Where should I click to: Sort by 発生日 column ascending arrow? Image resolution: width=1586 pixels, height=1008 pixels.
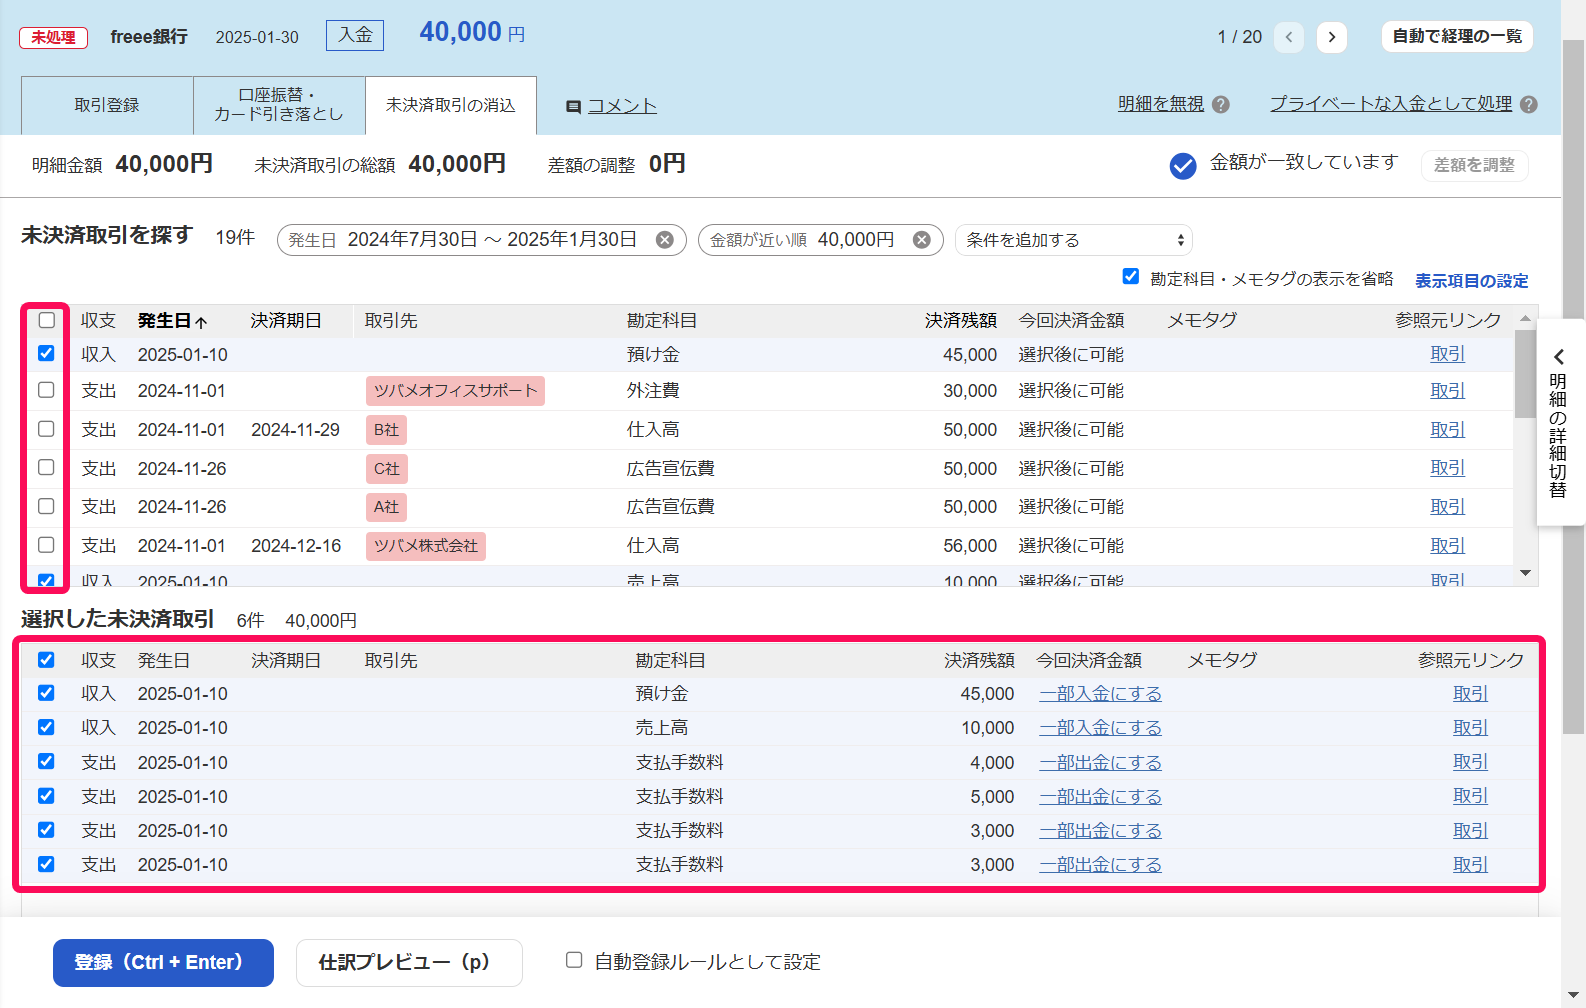[x=201, y=322]
